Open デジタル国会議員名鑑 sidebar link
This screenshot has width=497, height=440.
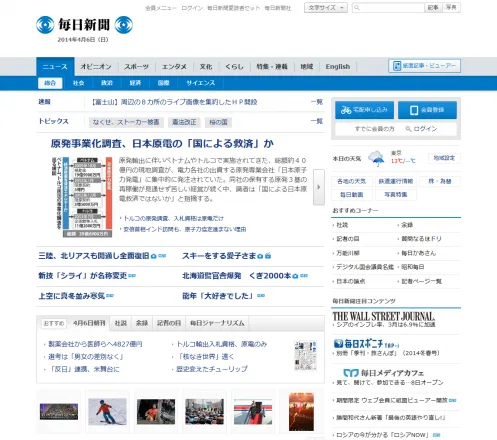(365, 267)
